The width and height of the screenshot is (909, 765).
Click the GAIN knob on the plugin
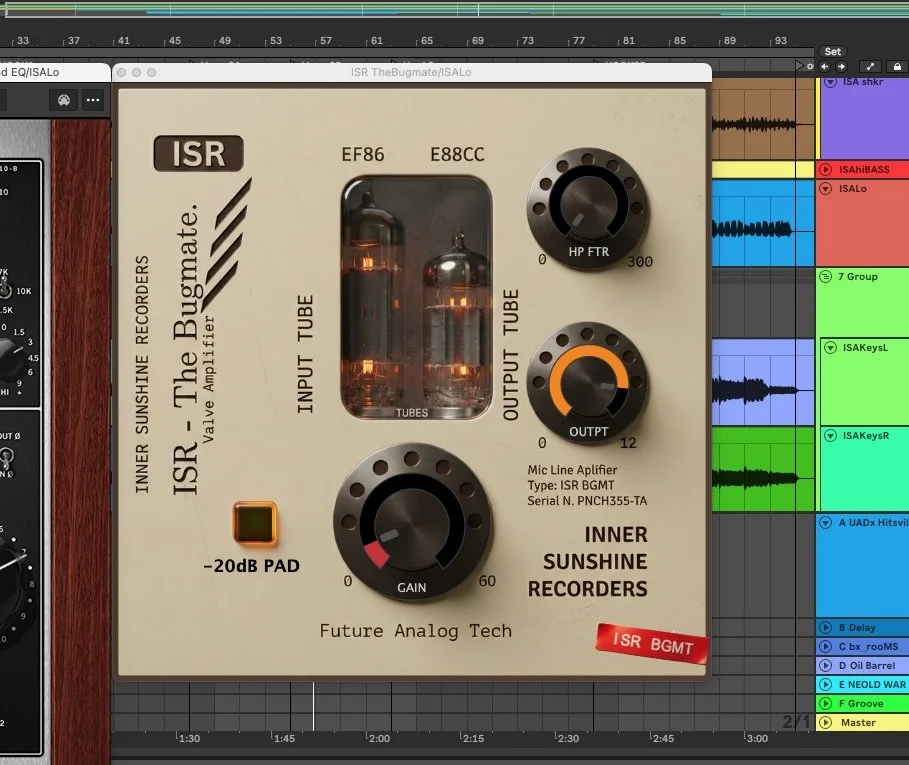point(414,520)
